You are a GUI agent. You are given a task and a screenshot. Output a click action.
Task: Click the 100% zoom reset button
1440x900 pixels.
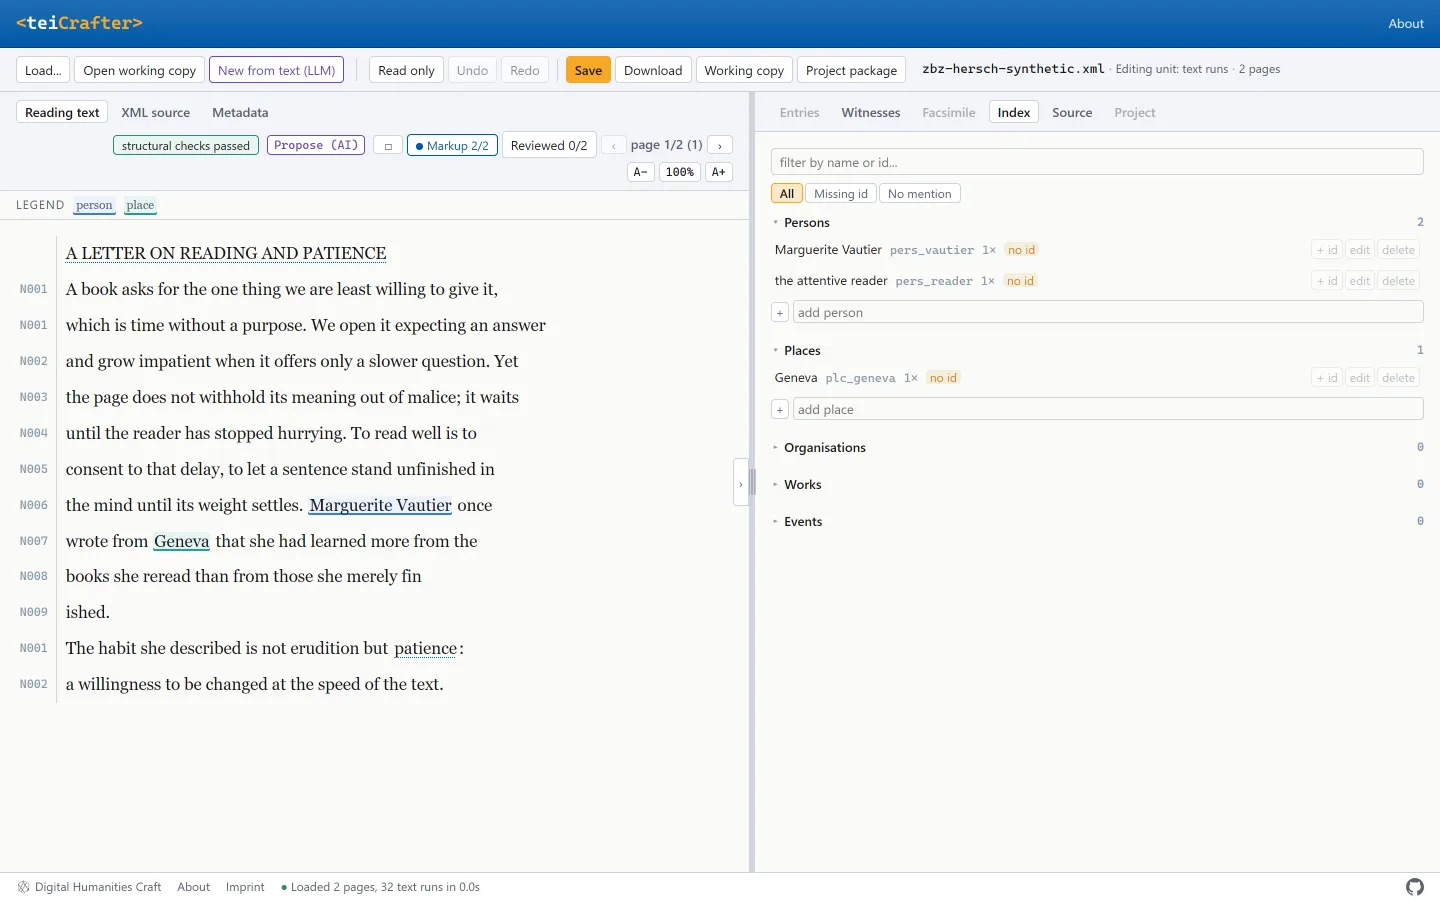pos(680,172)
